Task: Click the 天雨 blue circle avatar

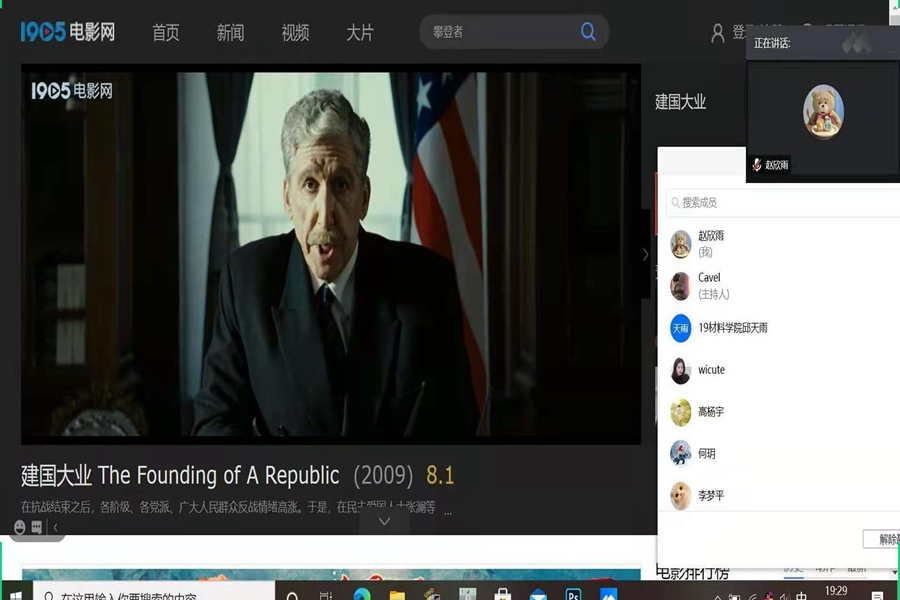Action: (x=681, y=328)
